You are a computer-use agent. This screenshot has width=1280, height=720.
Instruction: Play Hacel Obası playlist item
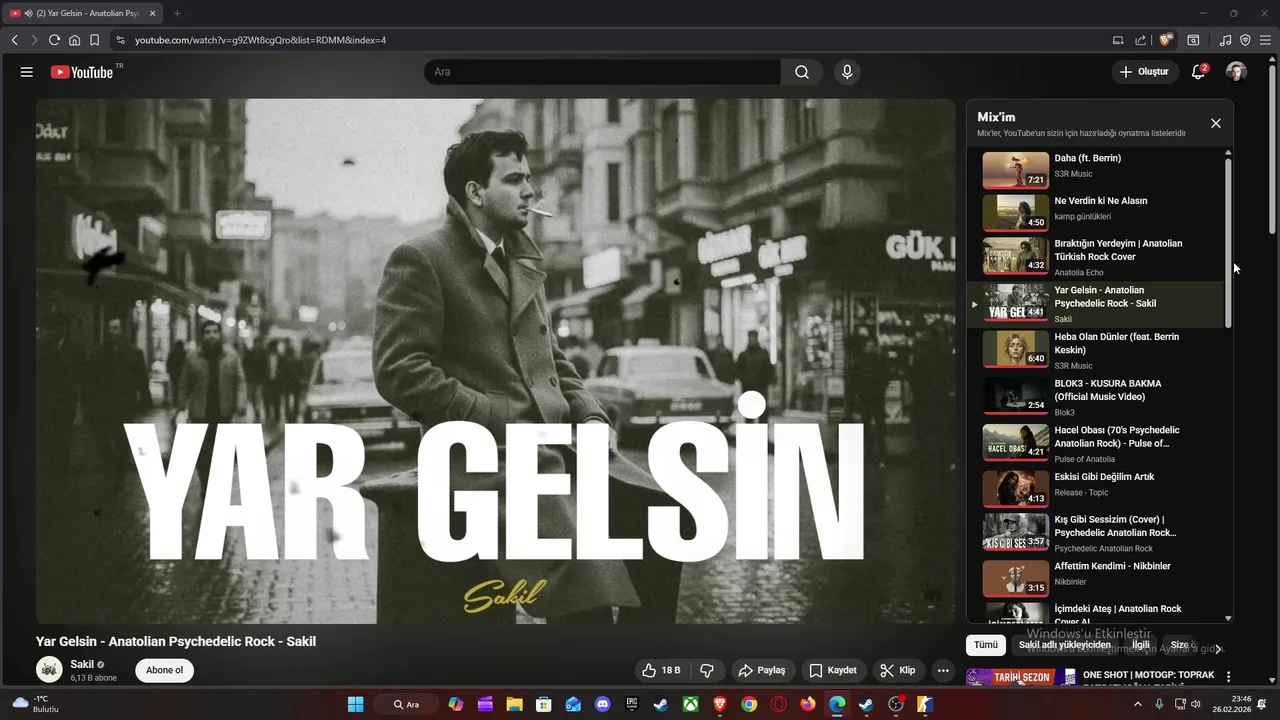point(1095,443)
